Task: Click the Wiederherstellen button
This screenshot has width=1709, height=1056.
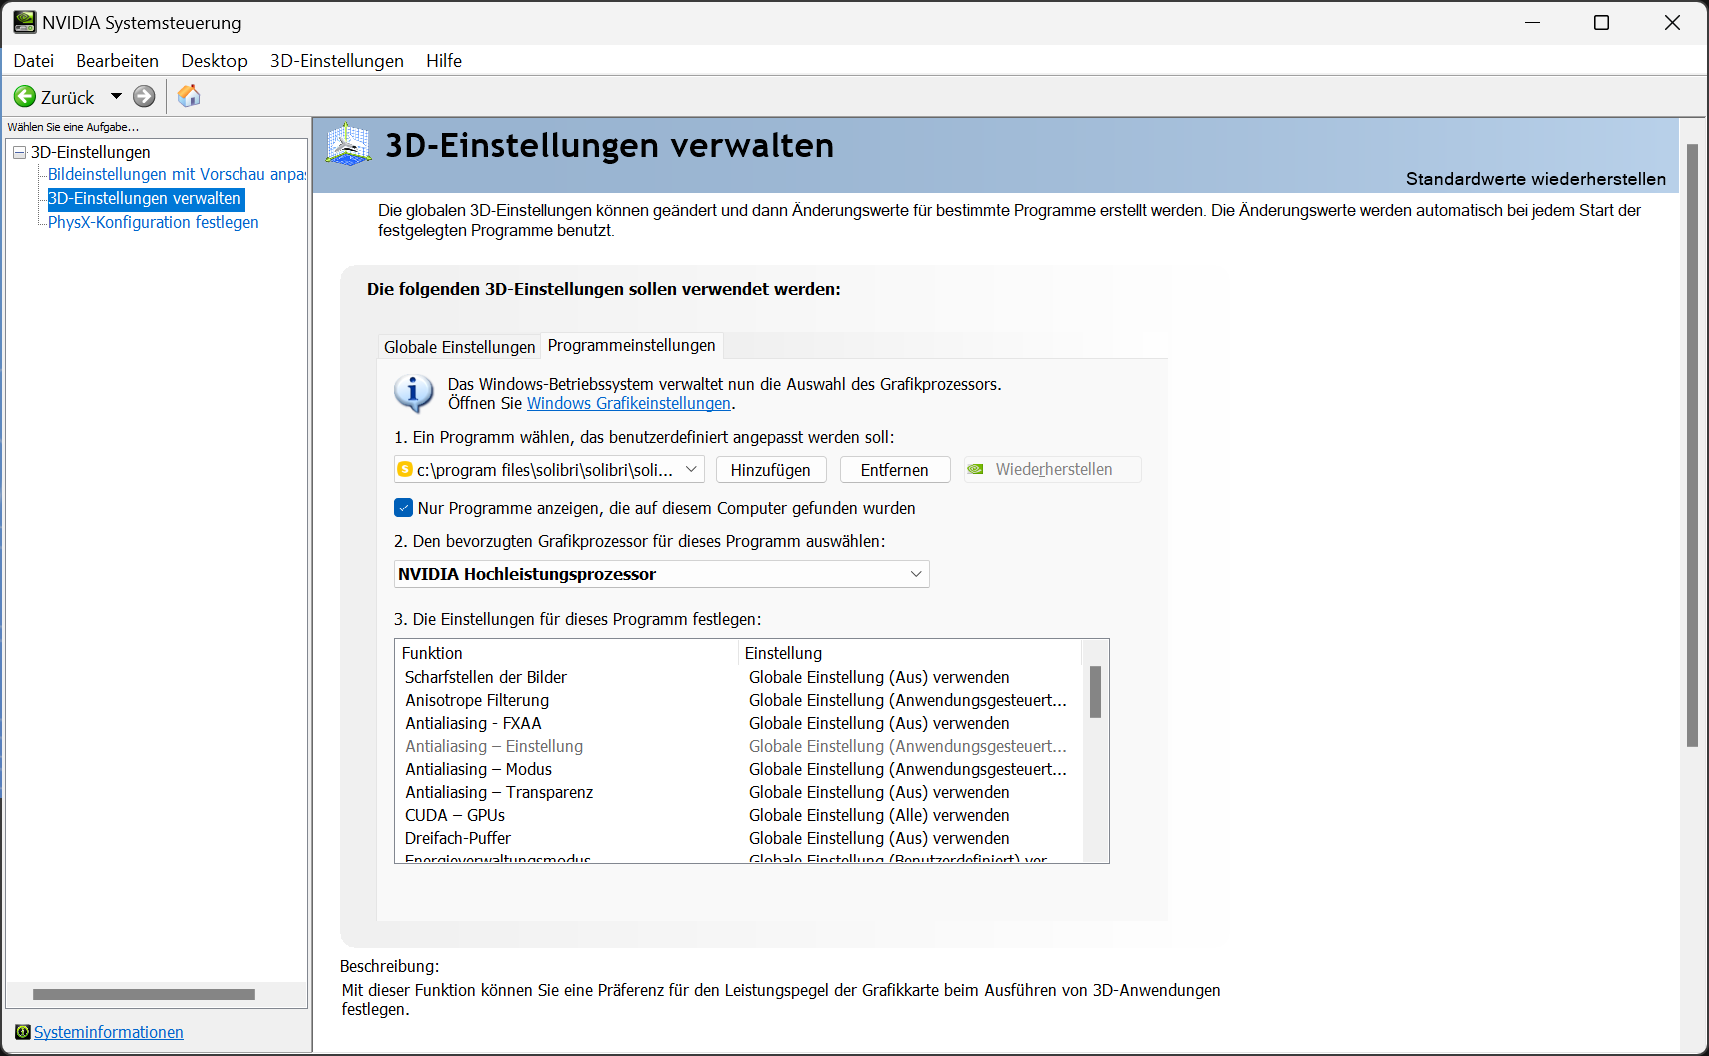Action: point(1052,469)
